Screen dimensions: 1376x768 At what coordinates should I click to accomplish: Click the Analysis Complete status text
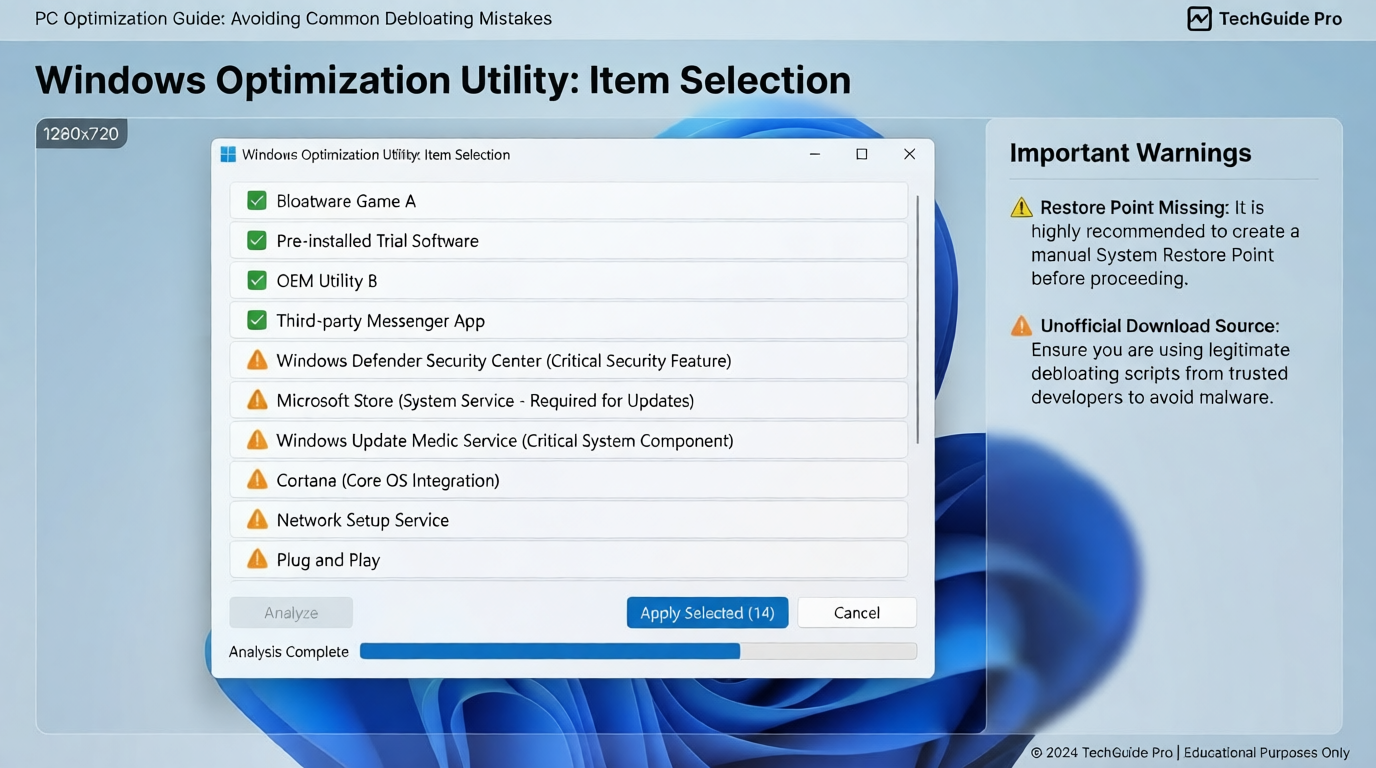(x=289, y=652)
